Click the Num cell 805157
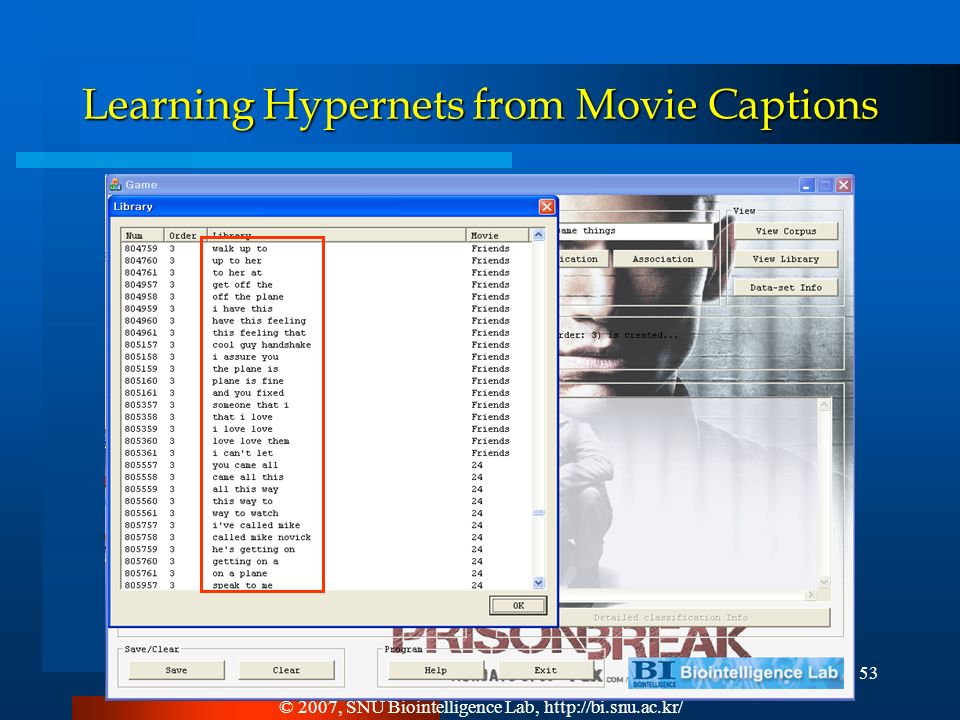960x720 pixels. coord(141,345)
